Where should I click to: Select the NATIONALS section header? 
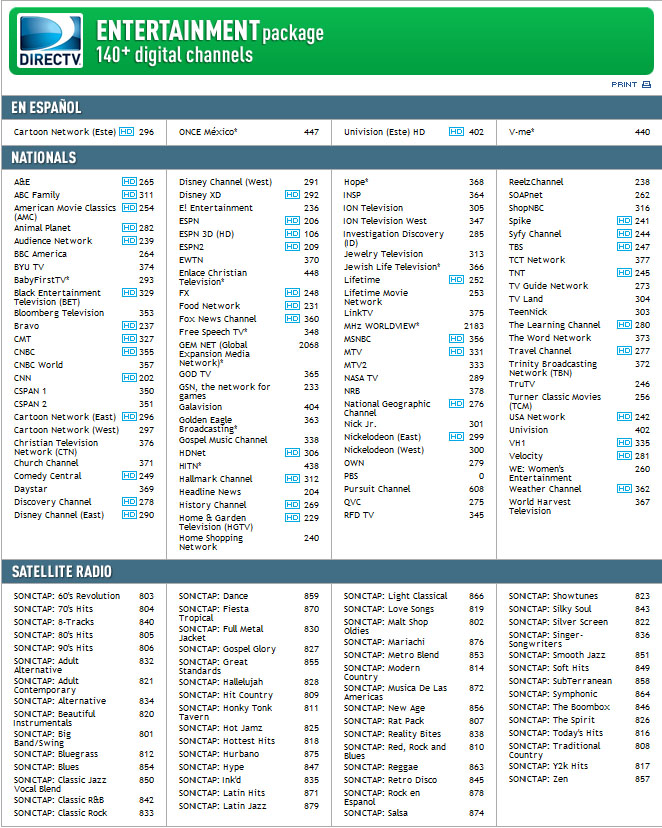pyautogui.click(x=332, y=157)
